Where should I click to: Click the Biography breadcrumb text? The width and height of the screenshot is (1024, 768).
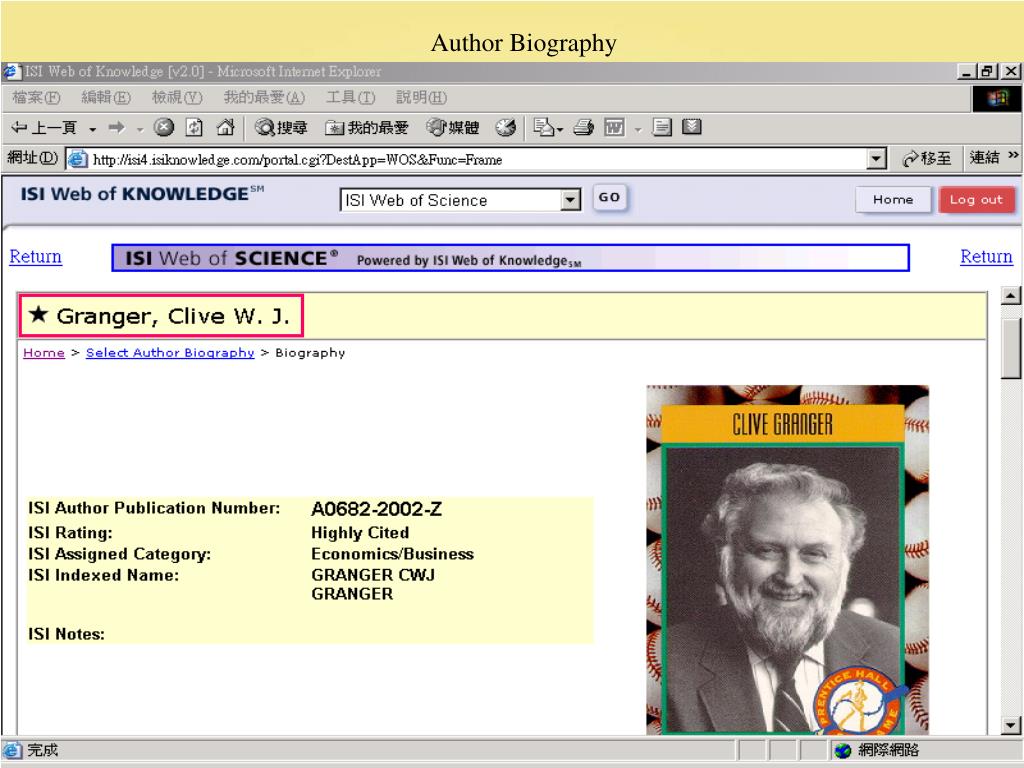pos(310,353)
